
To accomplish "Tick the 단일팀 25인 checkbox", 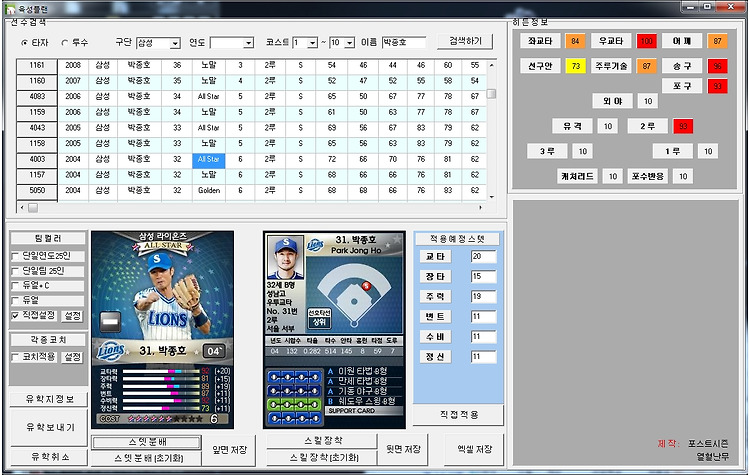I will click(15, 271).
